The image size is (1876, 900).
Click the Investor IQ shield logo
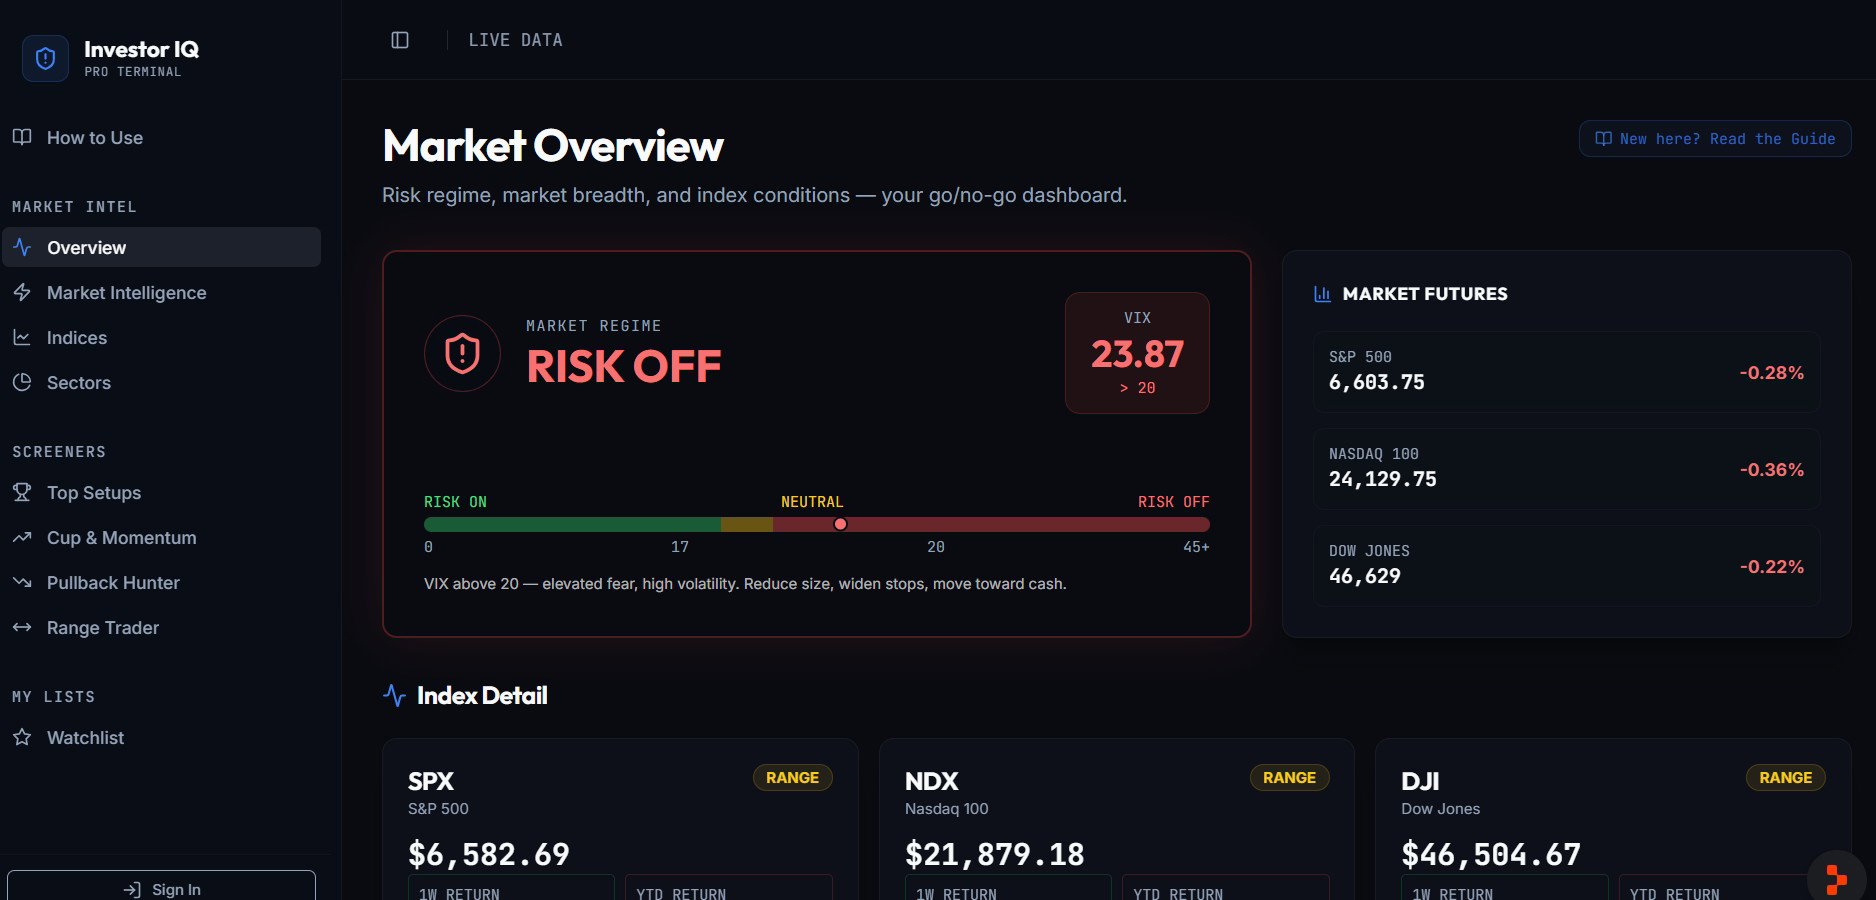pos(45,59)
